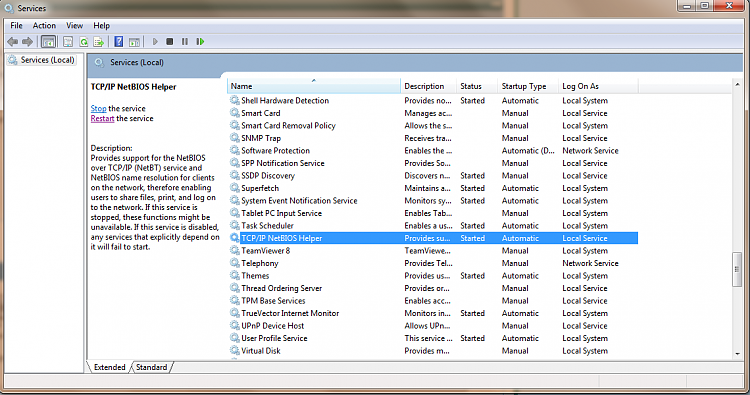Click the gear icon beside SNMP Trap
This screenshot has height=395, width=750.
234,138
